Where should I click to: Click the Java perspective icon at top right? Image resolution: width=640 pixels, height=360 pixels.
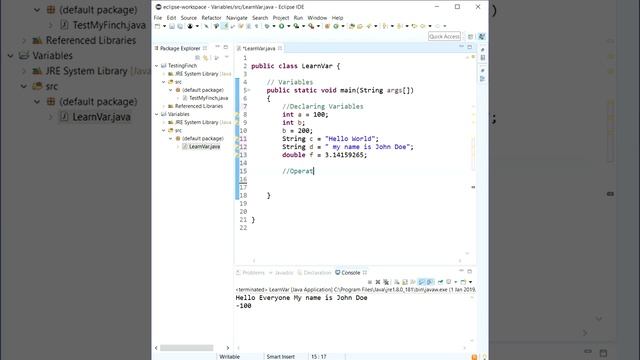482,36
